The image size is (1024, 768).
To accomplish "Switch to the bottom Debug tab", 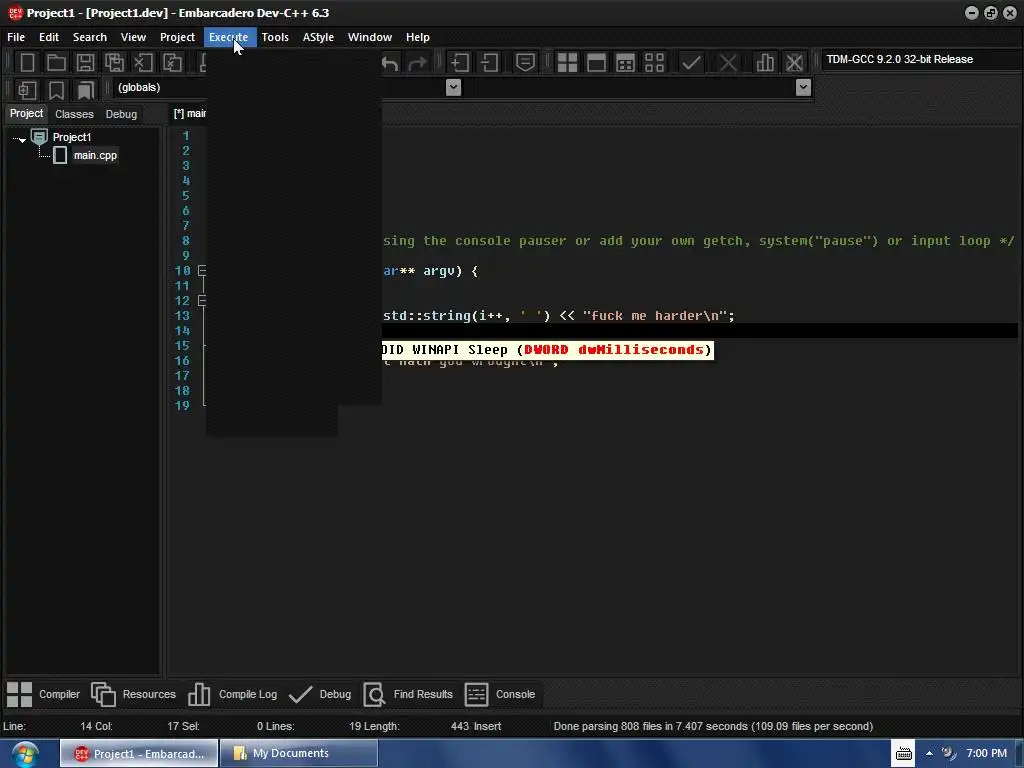I will 319,694.
